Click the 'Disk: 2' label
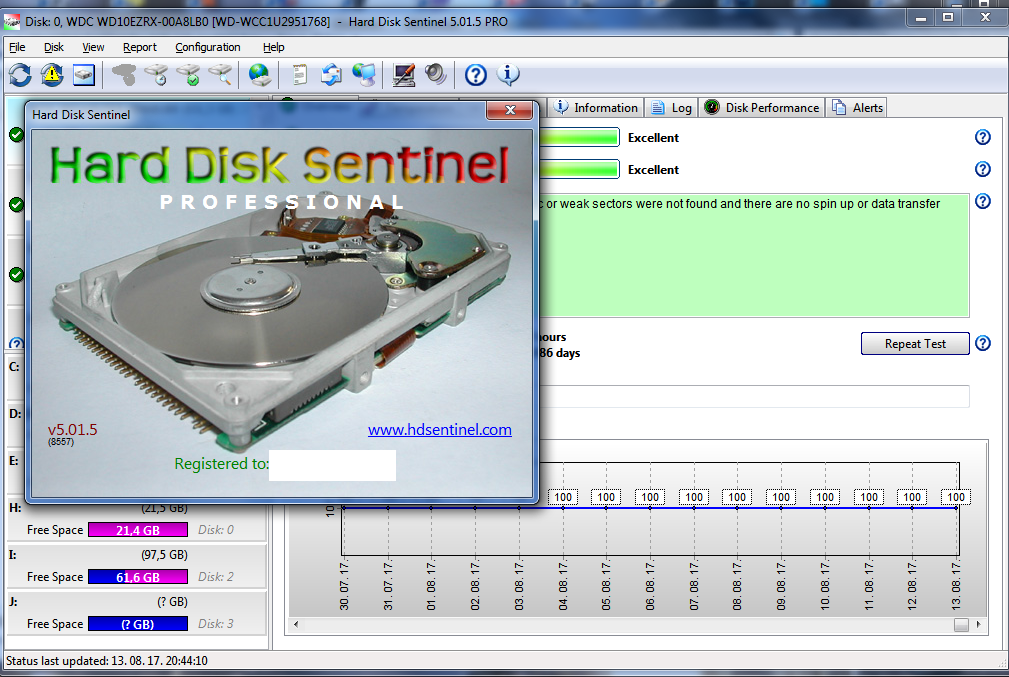1009x677 pixels. tap(216, 577)
